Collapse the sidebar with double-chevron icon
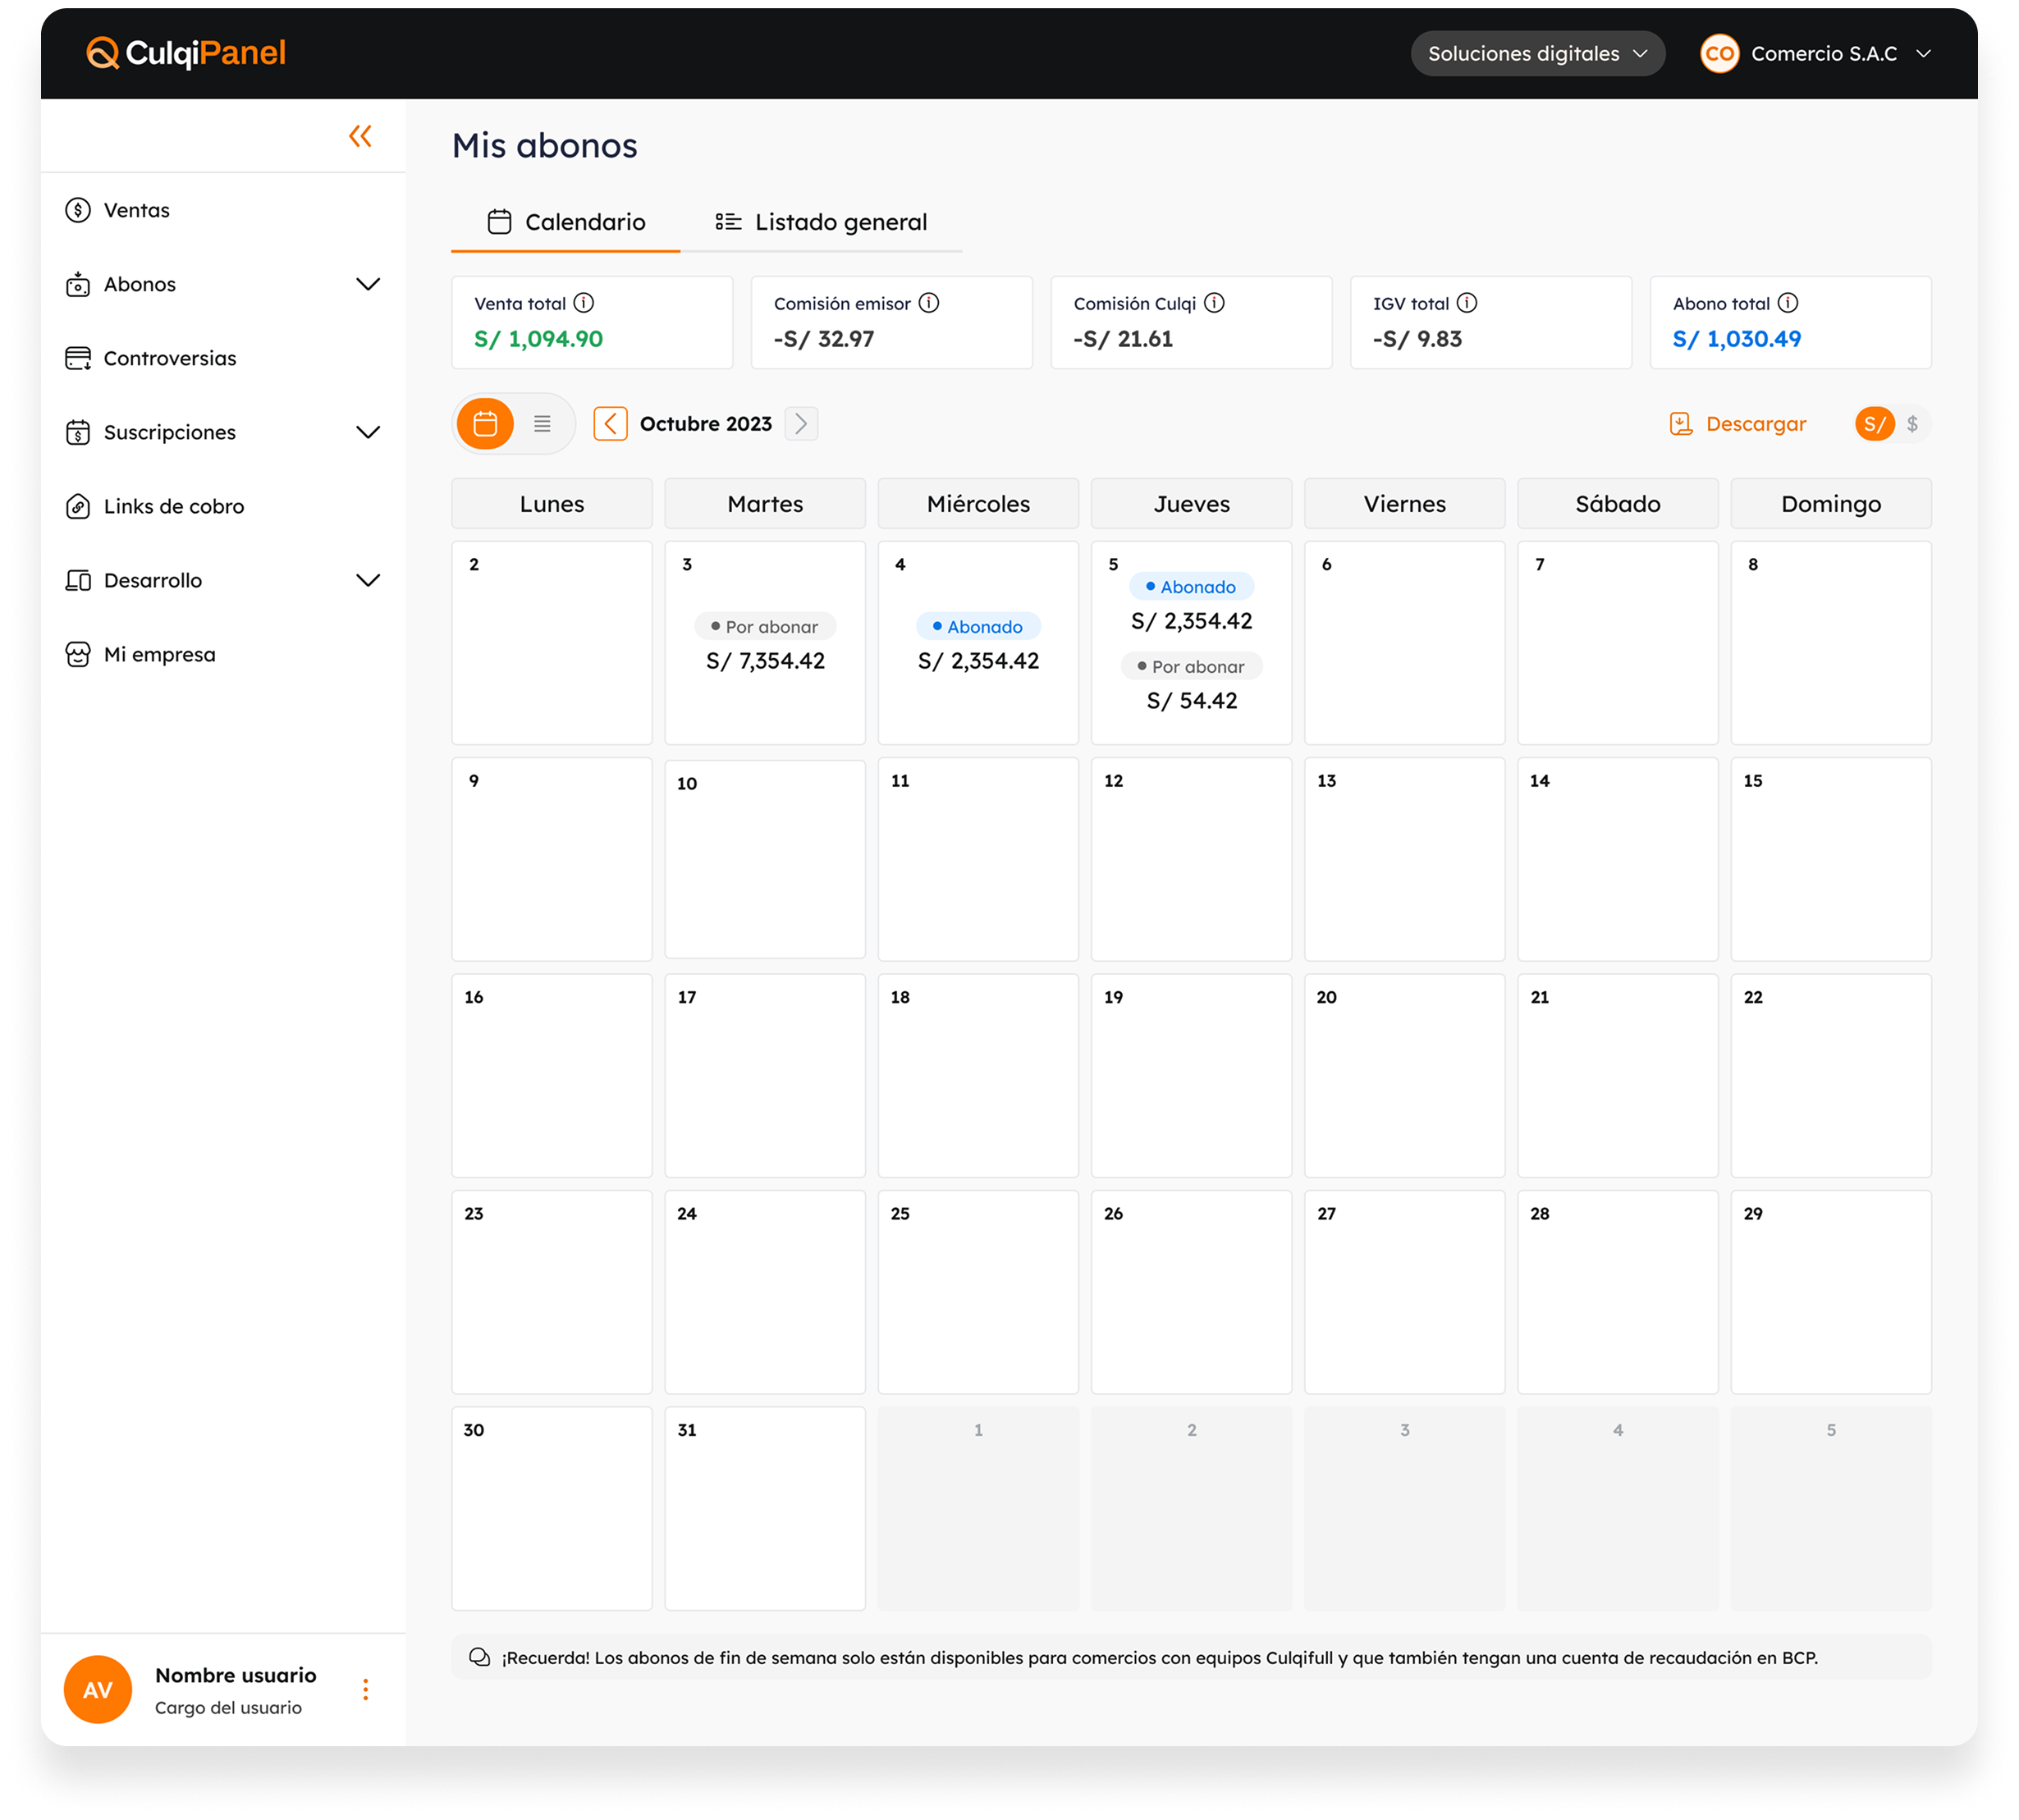This screenshot has height=1820, width=2019. pyautogui.click(x=360, y=136)
